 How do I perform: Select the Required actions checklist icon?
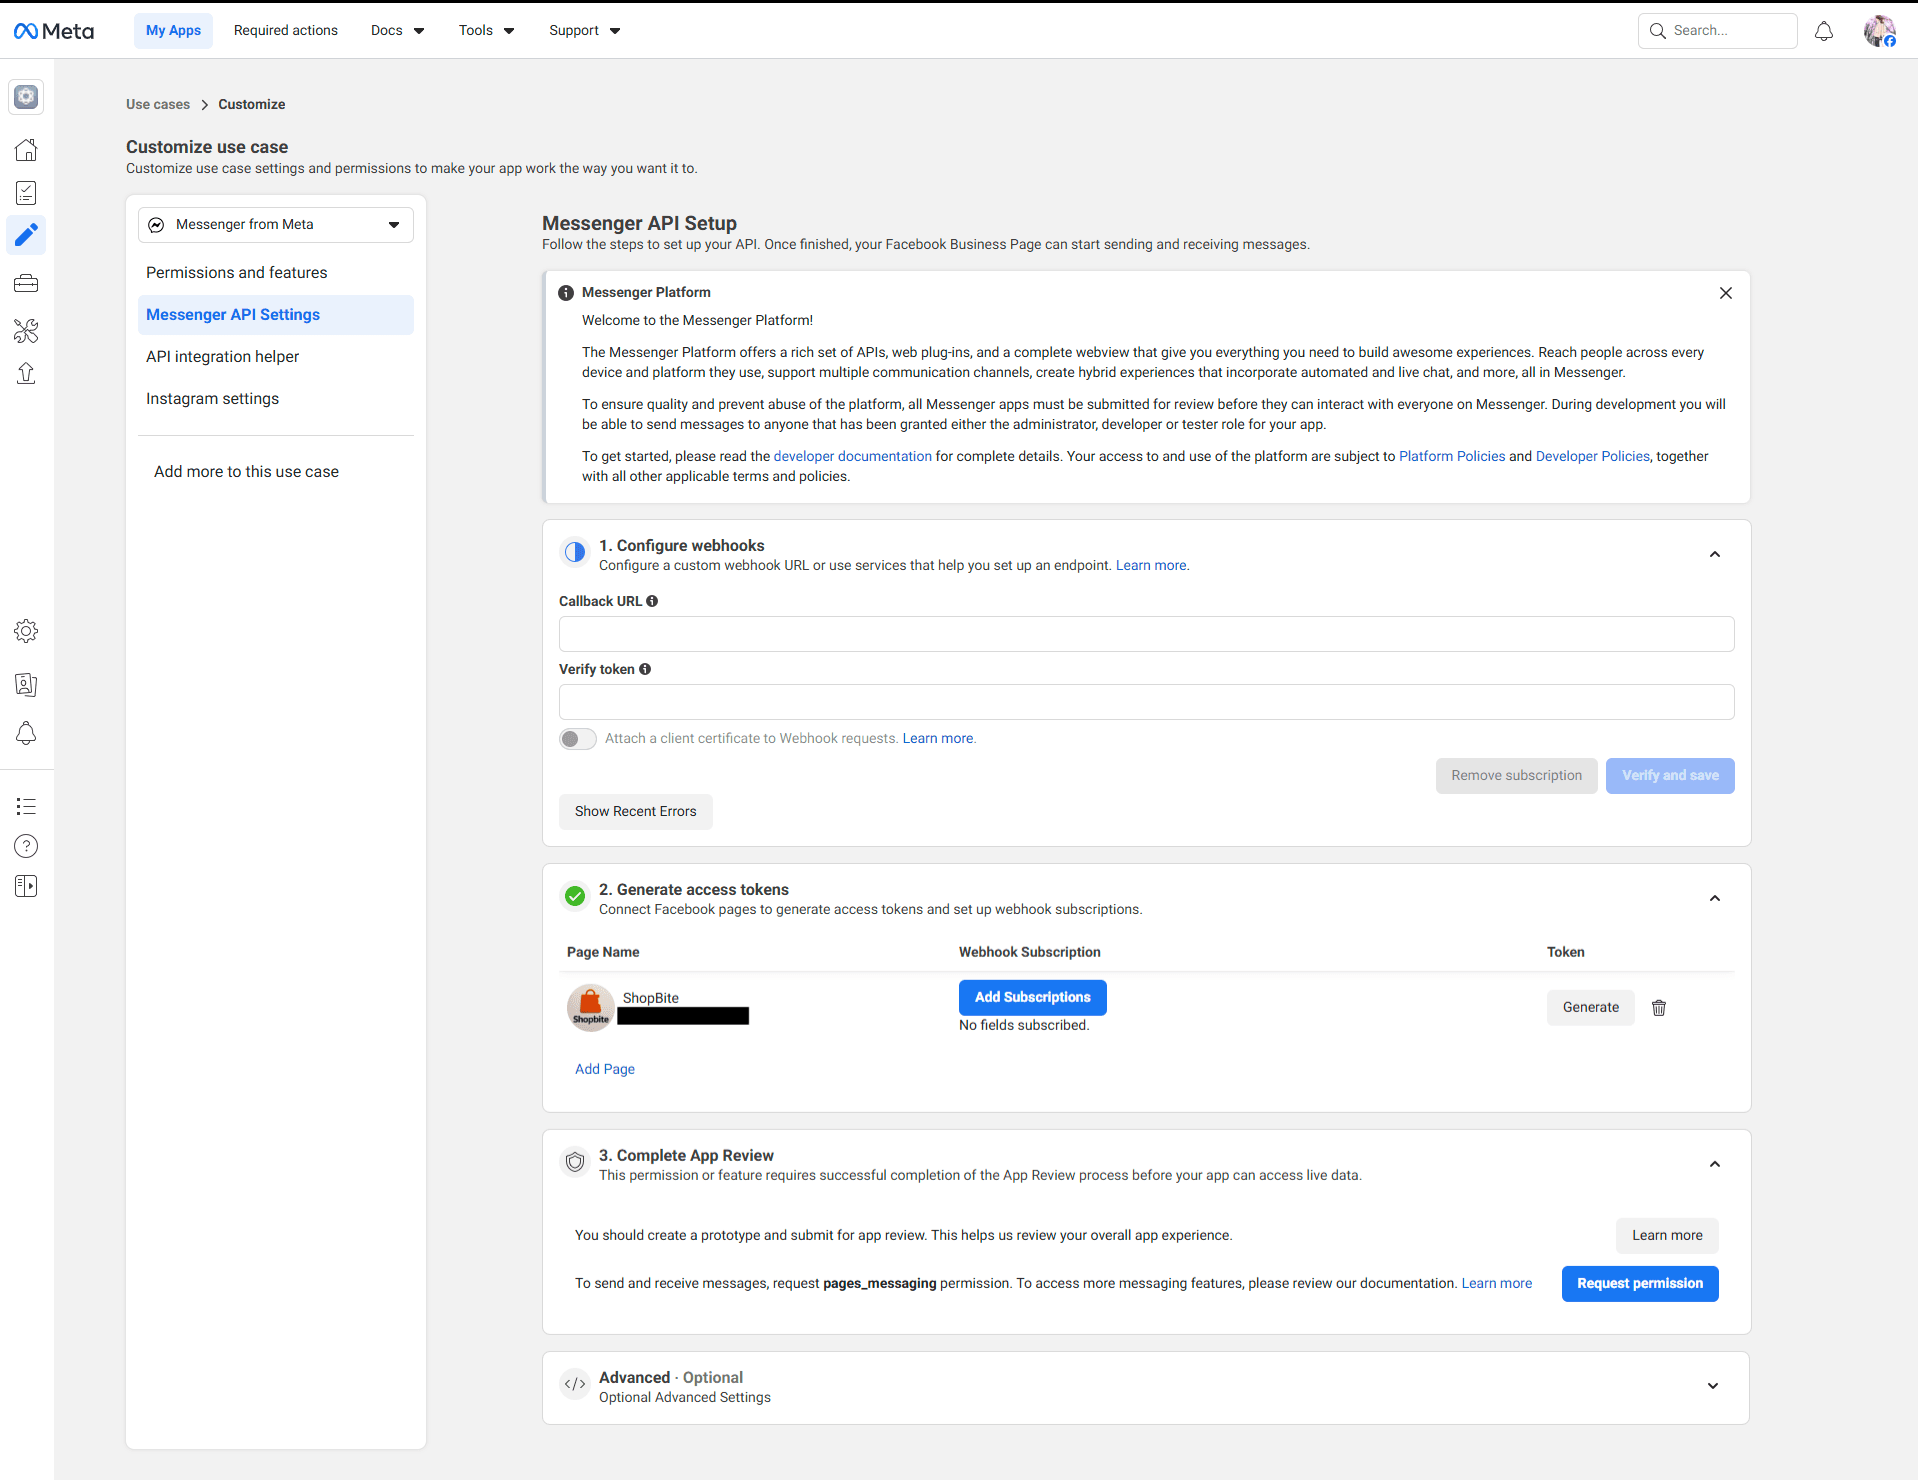[x=26, y=192]
